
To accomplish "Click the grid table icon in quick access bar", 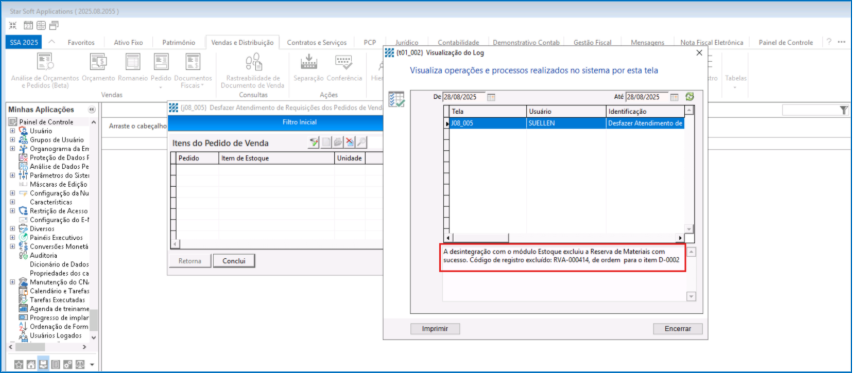I will click(x=41, y=25).
